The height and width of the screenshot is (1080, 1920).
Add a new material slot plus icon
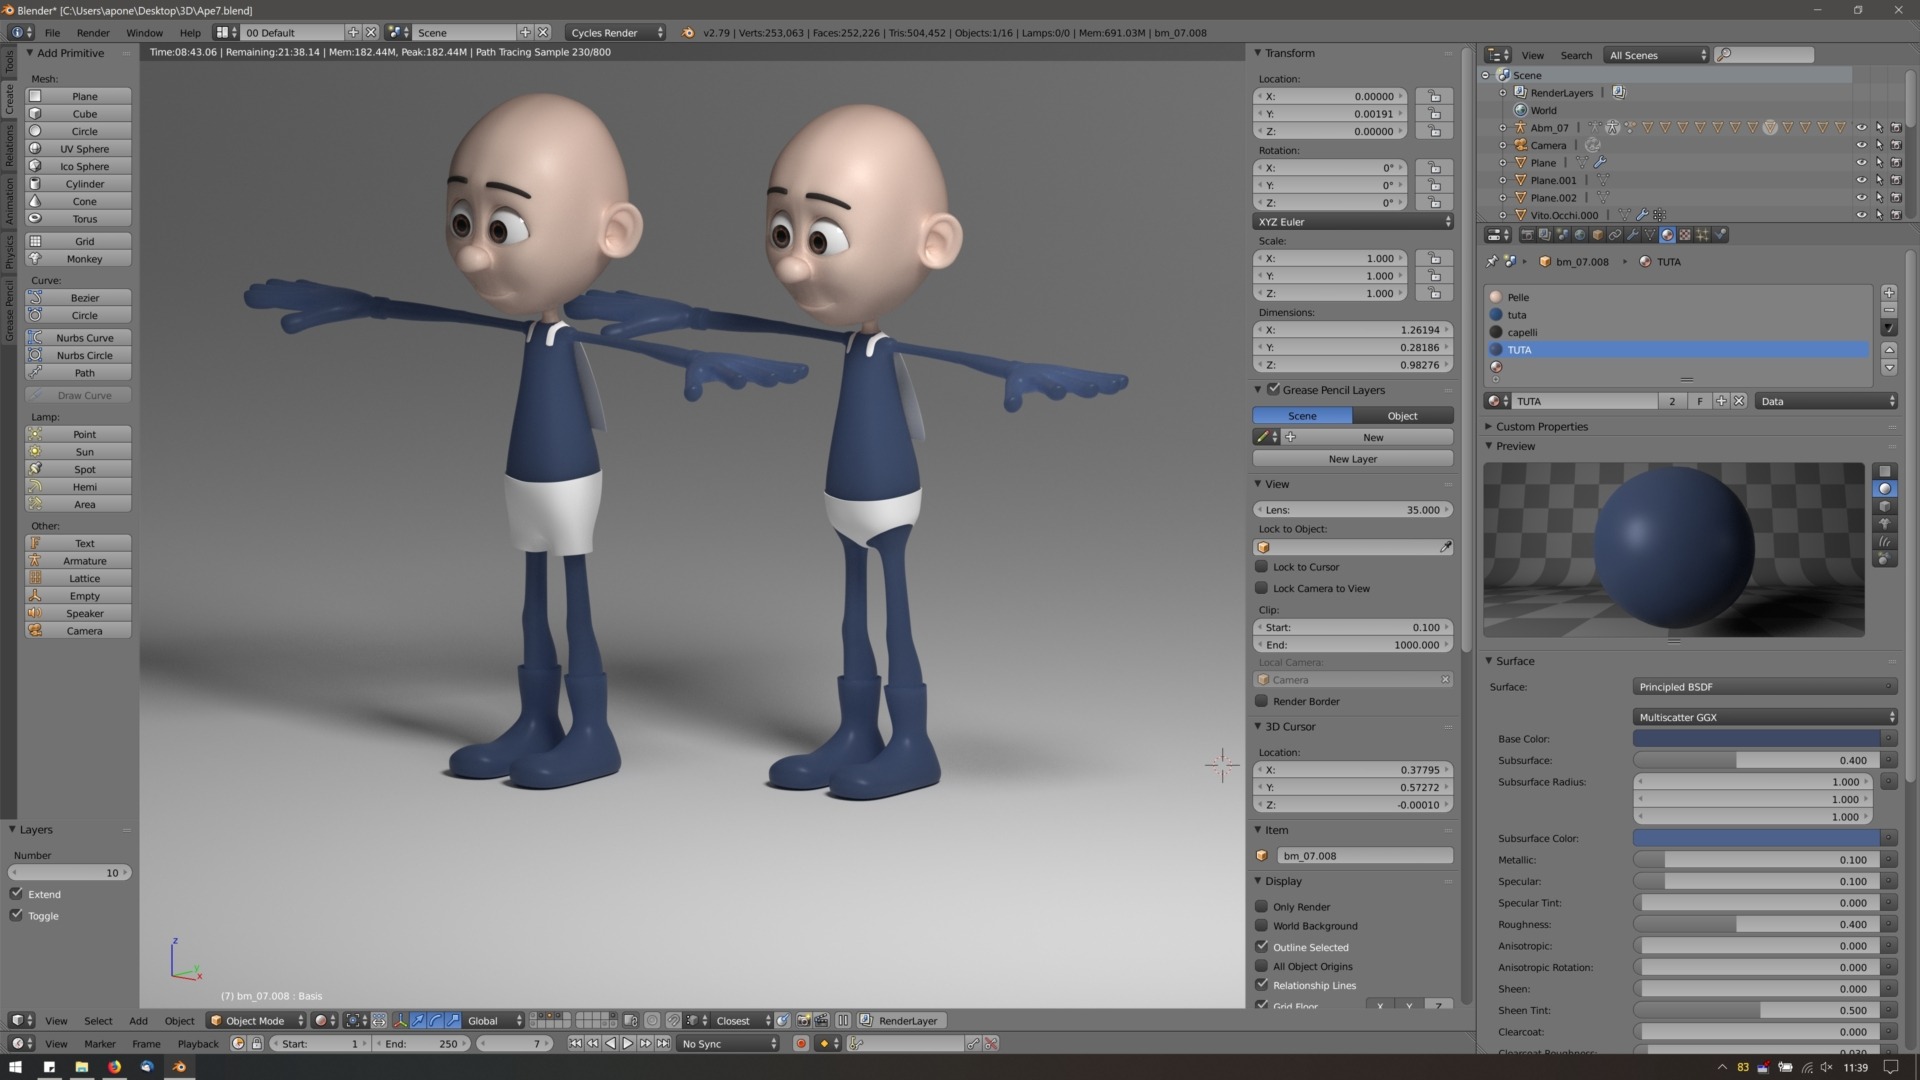pos(1889,293)
